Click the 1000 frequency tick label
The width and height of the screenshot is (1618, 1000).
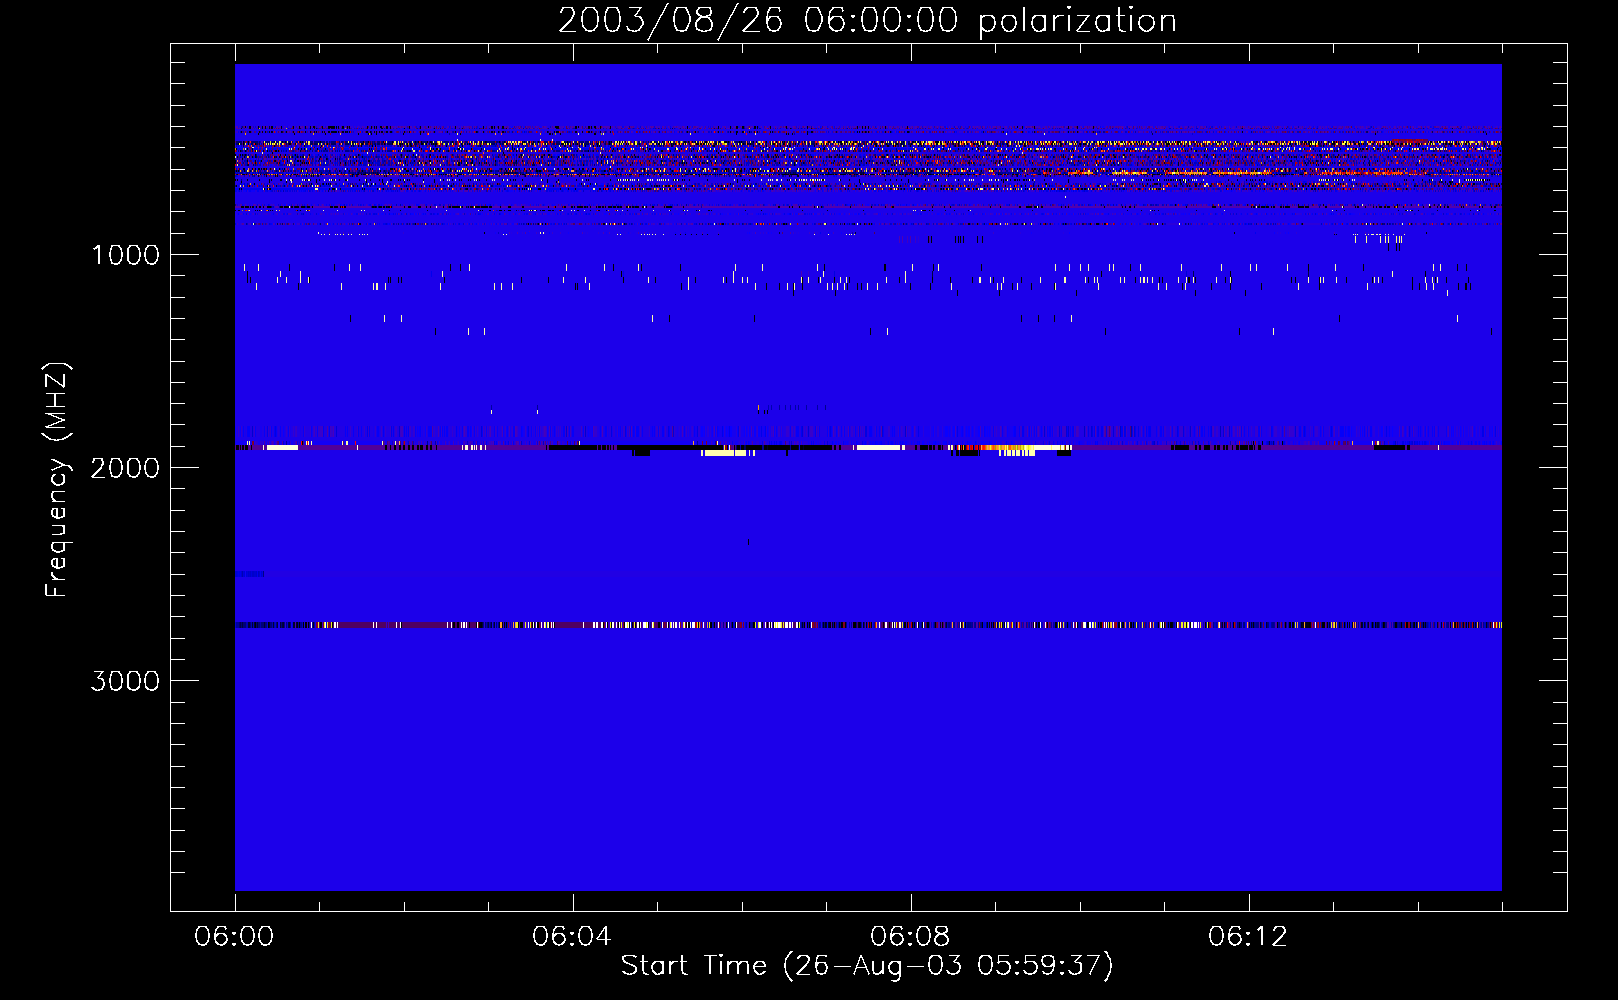(126, 255)
